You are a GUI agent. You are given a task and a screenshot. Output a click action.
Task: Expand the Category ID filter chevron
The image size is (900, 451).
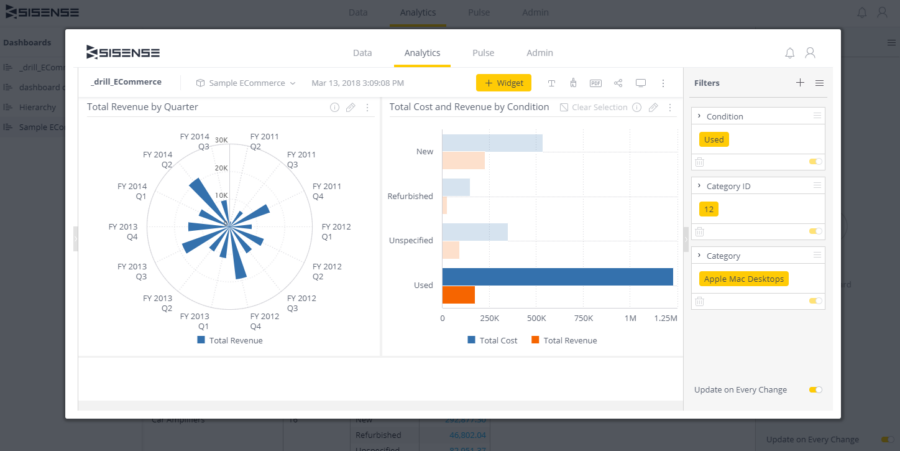pyautogui.click(x=699, y=185)
